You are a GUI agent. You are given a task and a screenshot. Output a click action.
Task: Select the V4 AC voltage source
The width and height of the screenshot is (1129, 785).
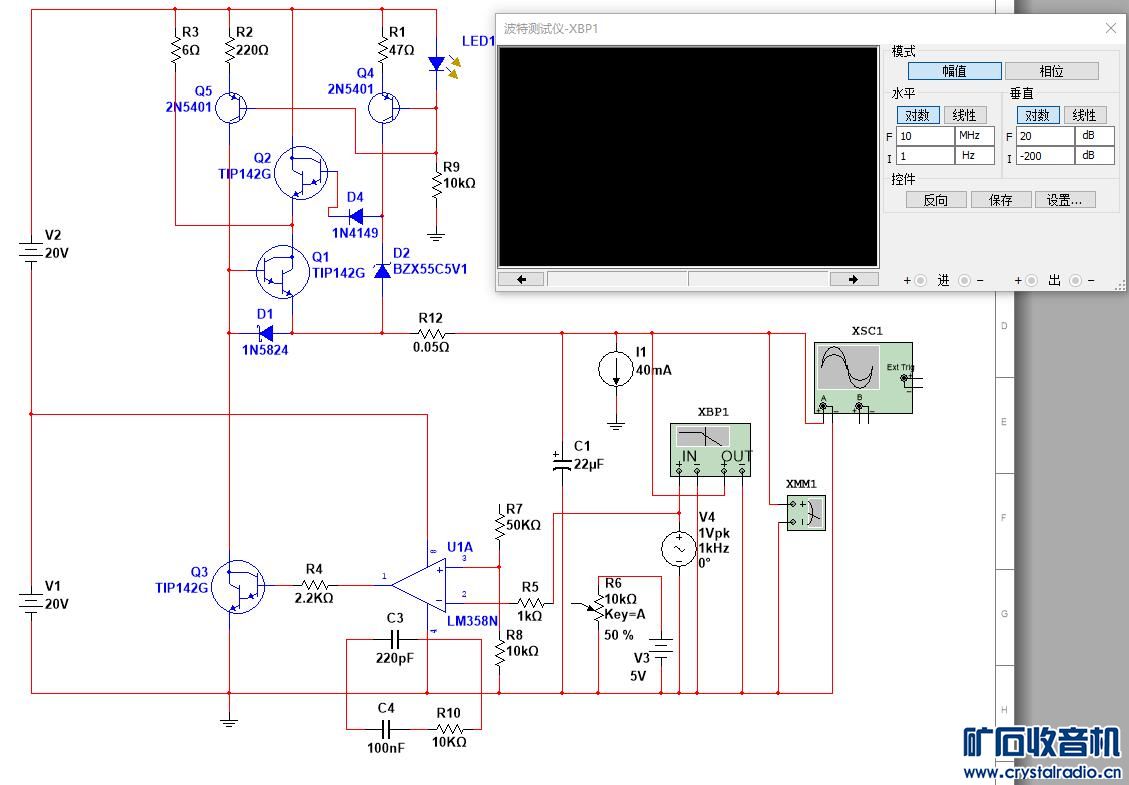[x=679, y=549]
